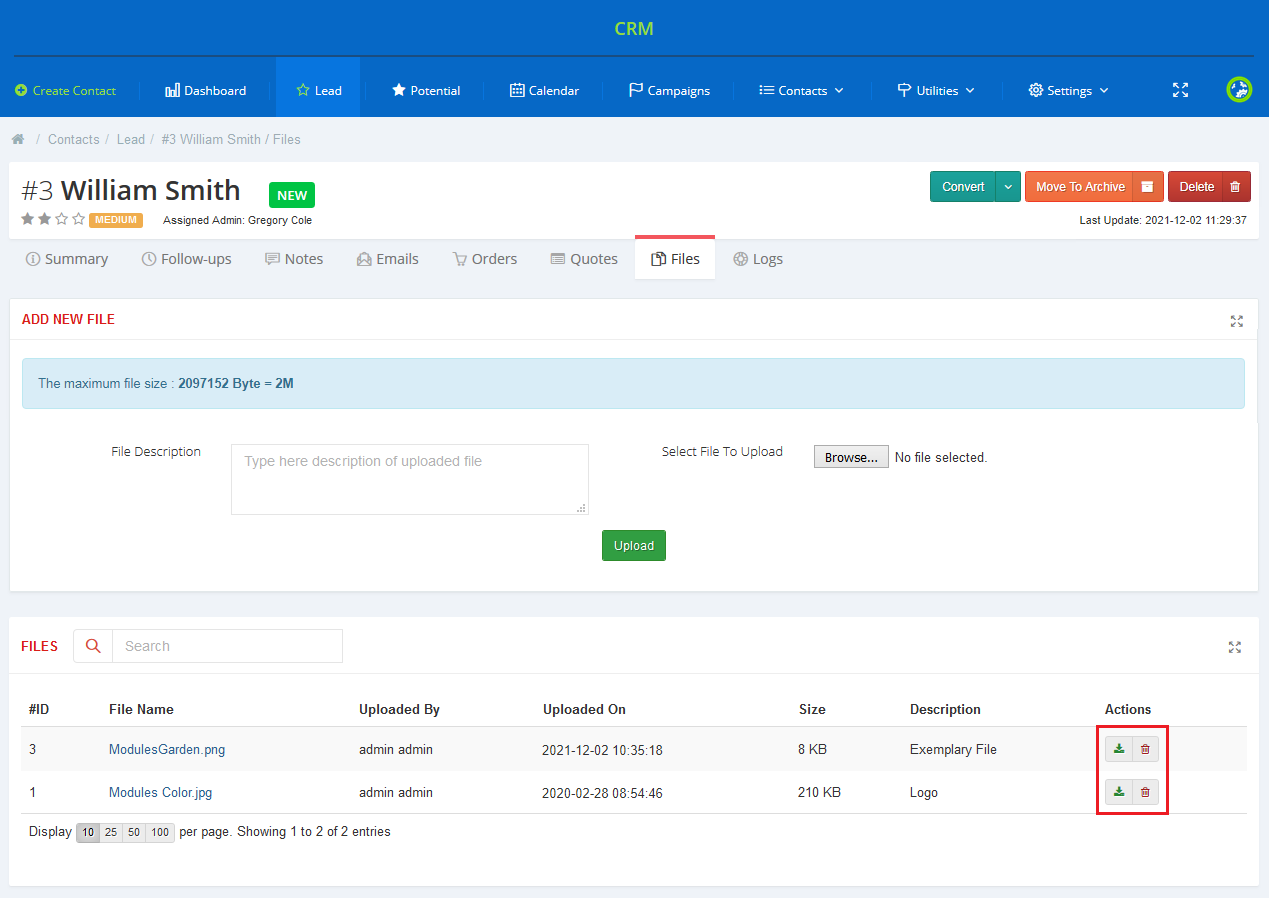
Task: Open ModulesGarden.png file link
Action: pyautogui.click(x=167, y=749)
